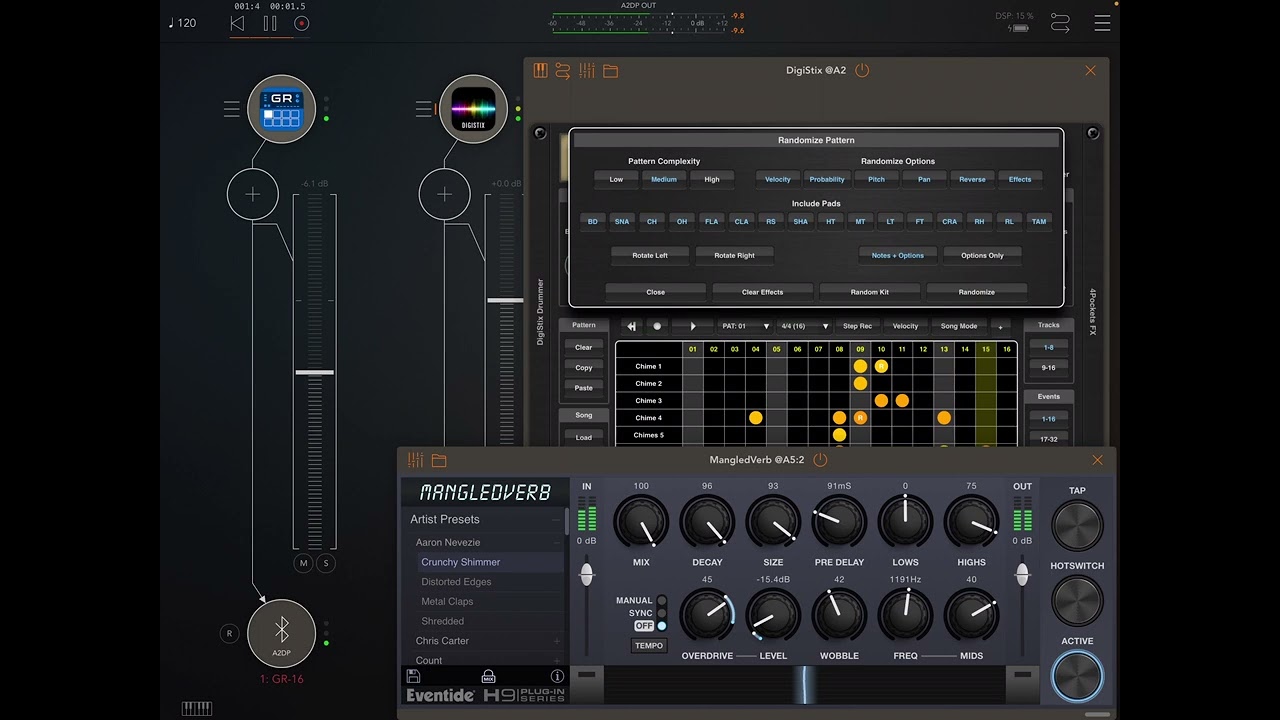Image resolution: width=1280 pixels, height=720 pixels.
Task: Open the 4/4 (16) time signature dropdown
Action: pos(804,326)
